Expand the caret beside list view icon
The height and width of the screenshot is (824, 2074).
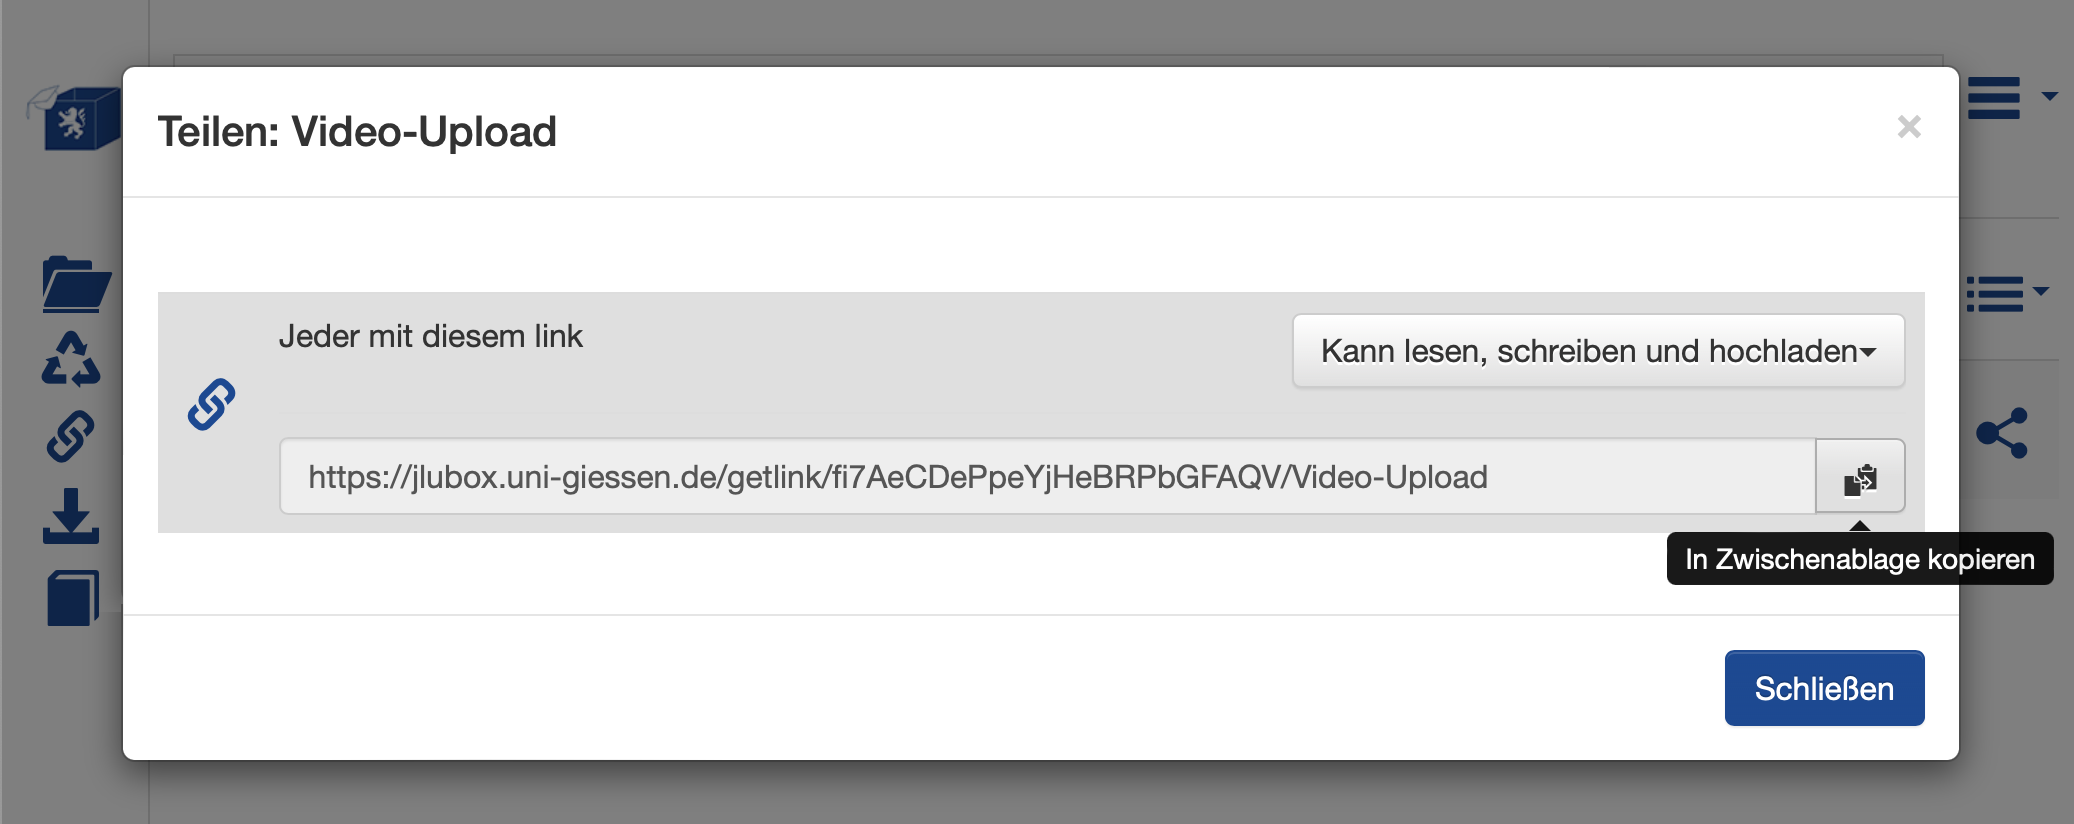tap(2041, 291)
